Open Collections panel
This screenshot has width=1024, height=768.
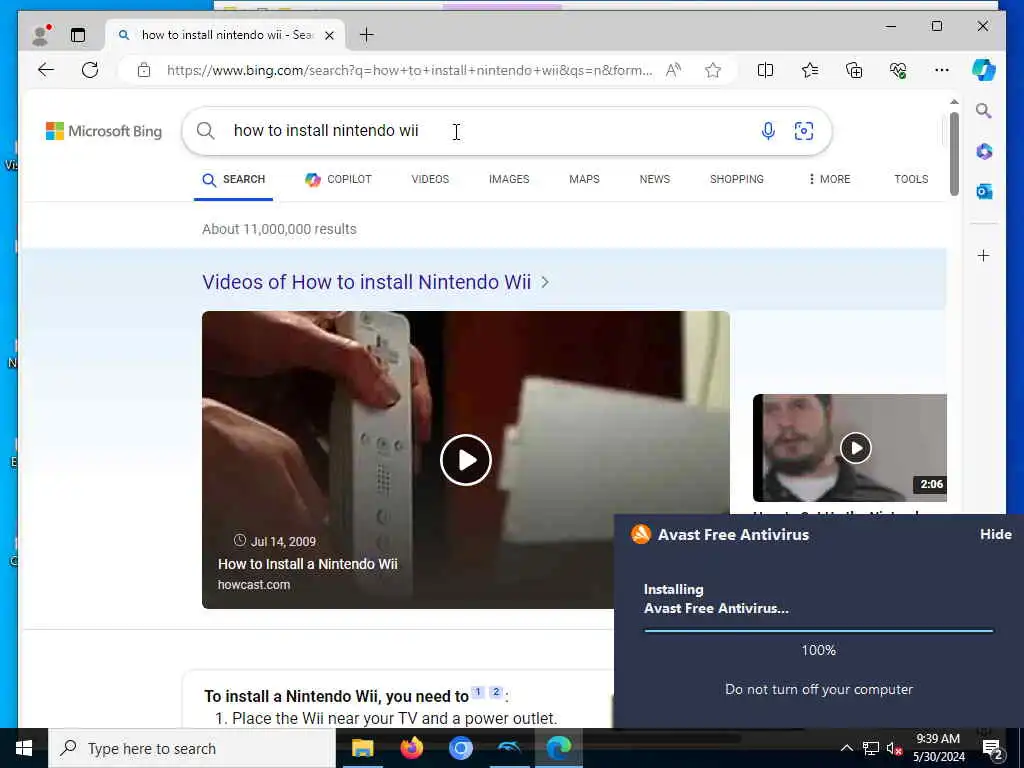tap(854, 70)
